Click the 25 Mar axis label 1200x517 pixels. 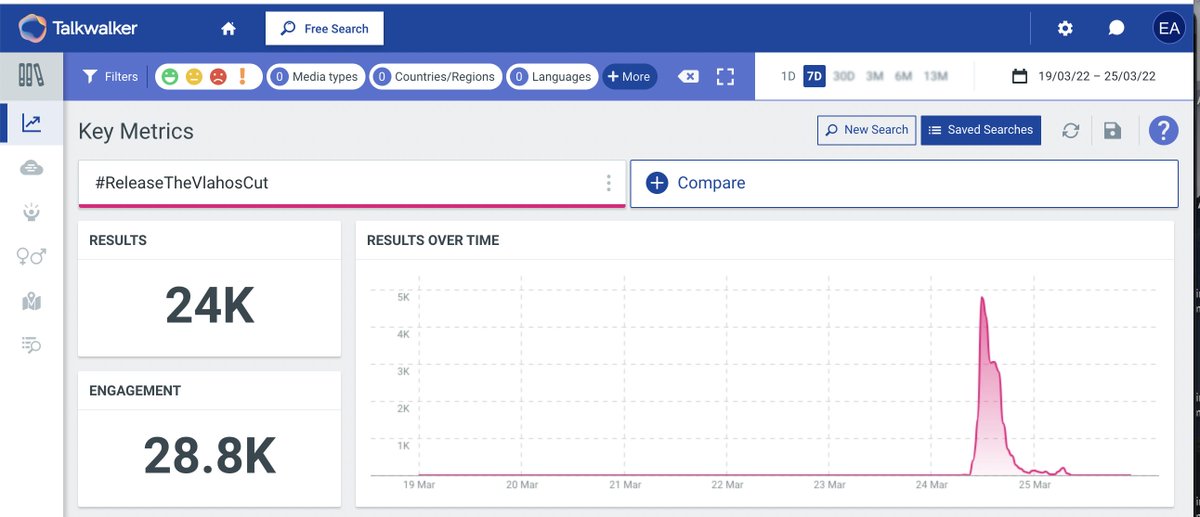tap(1034, 485)
